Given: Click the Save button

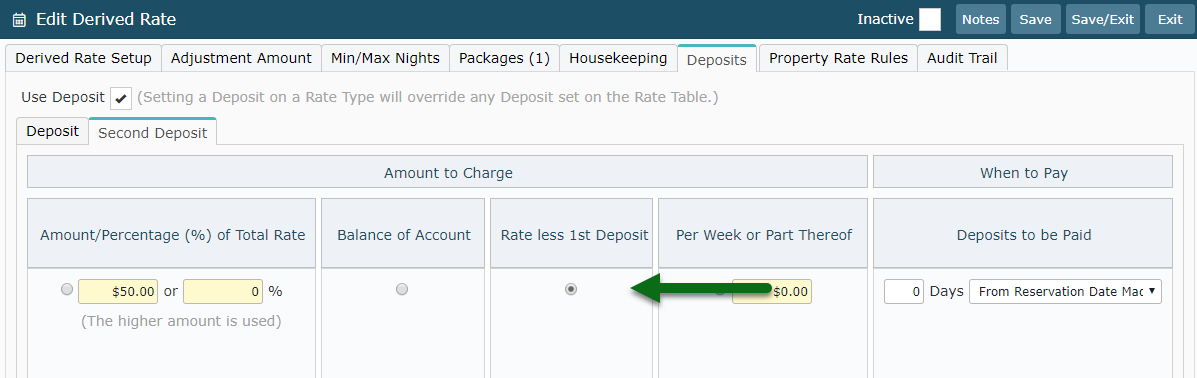Looking at the screenshot, I should [1035, 20].
